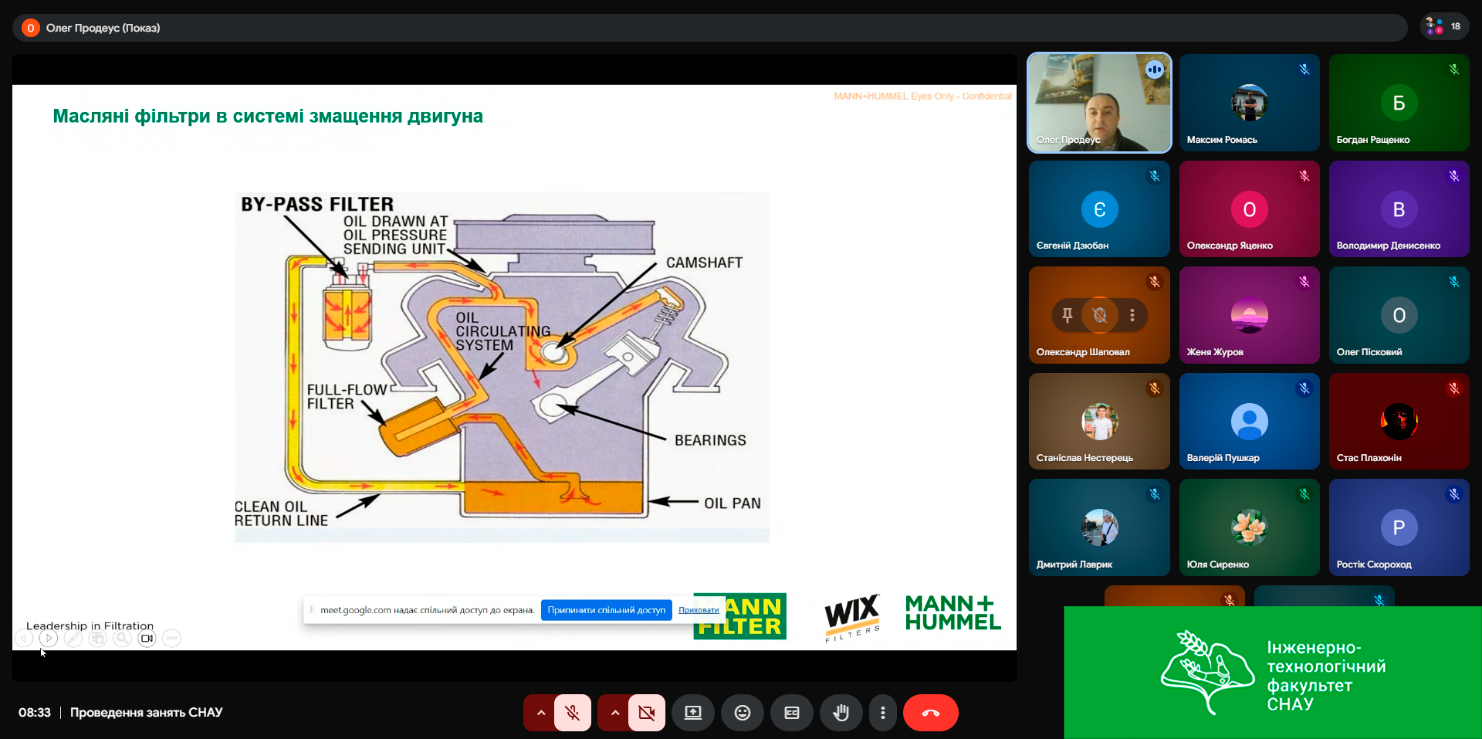Expand audio settings arrow beside microphone

tap(541, 713)
